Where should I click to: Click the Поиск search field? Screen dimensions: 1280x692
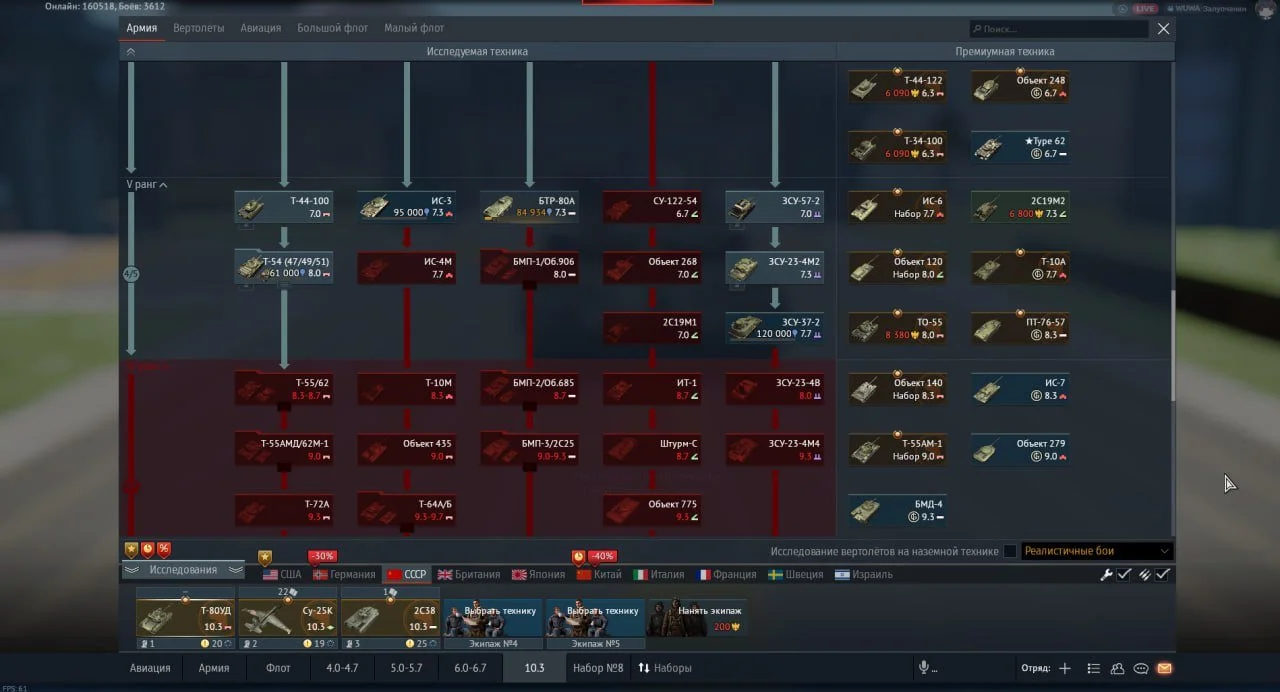1058,30
